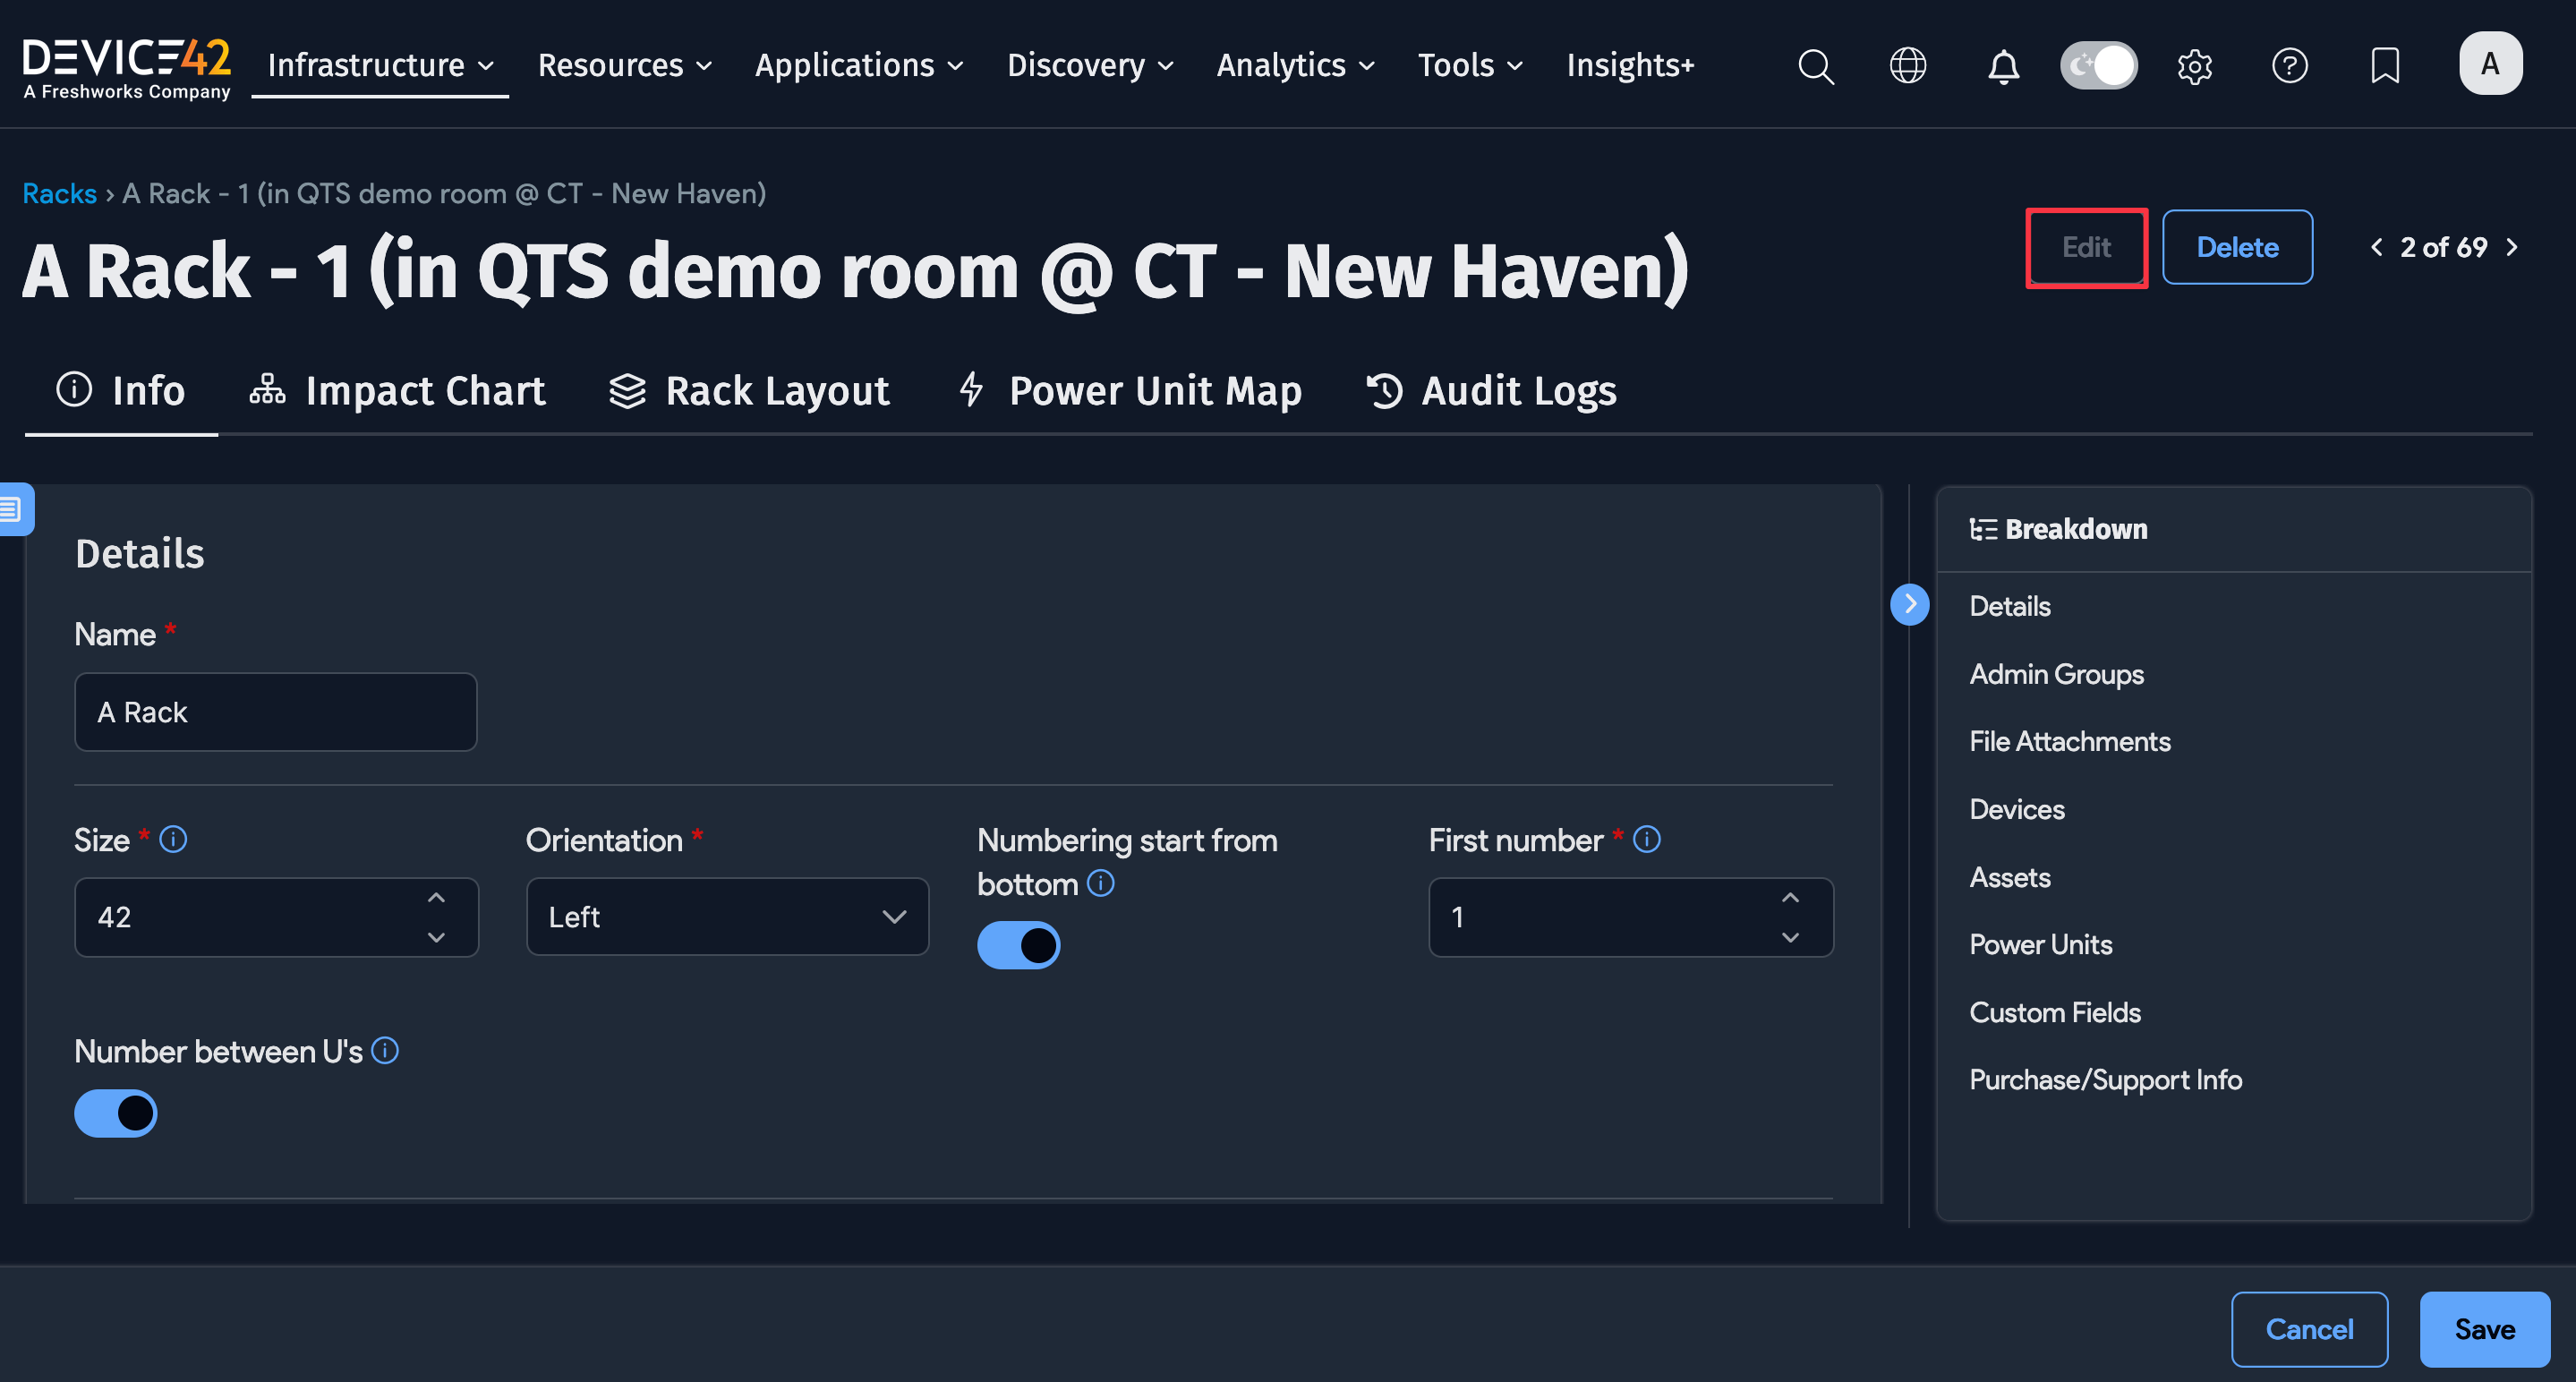Open the settings gear icon
Viewport: 2576px width, 1382px height.
[x=2194, y=66]
